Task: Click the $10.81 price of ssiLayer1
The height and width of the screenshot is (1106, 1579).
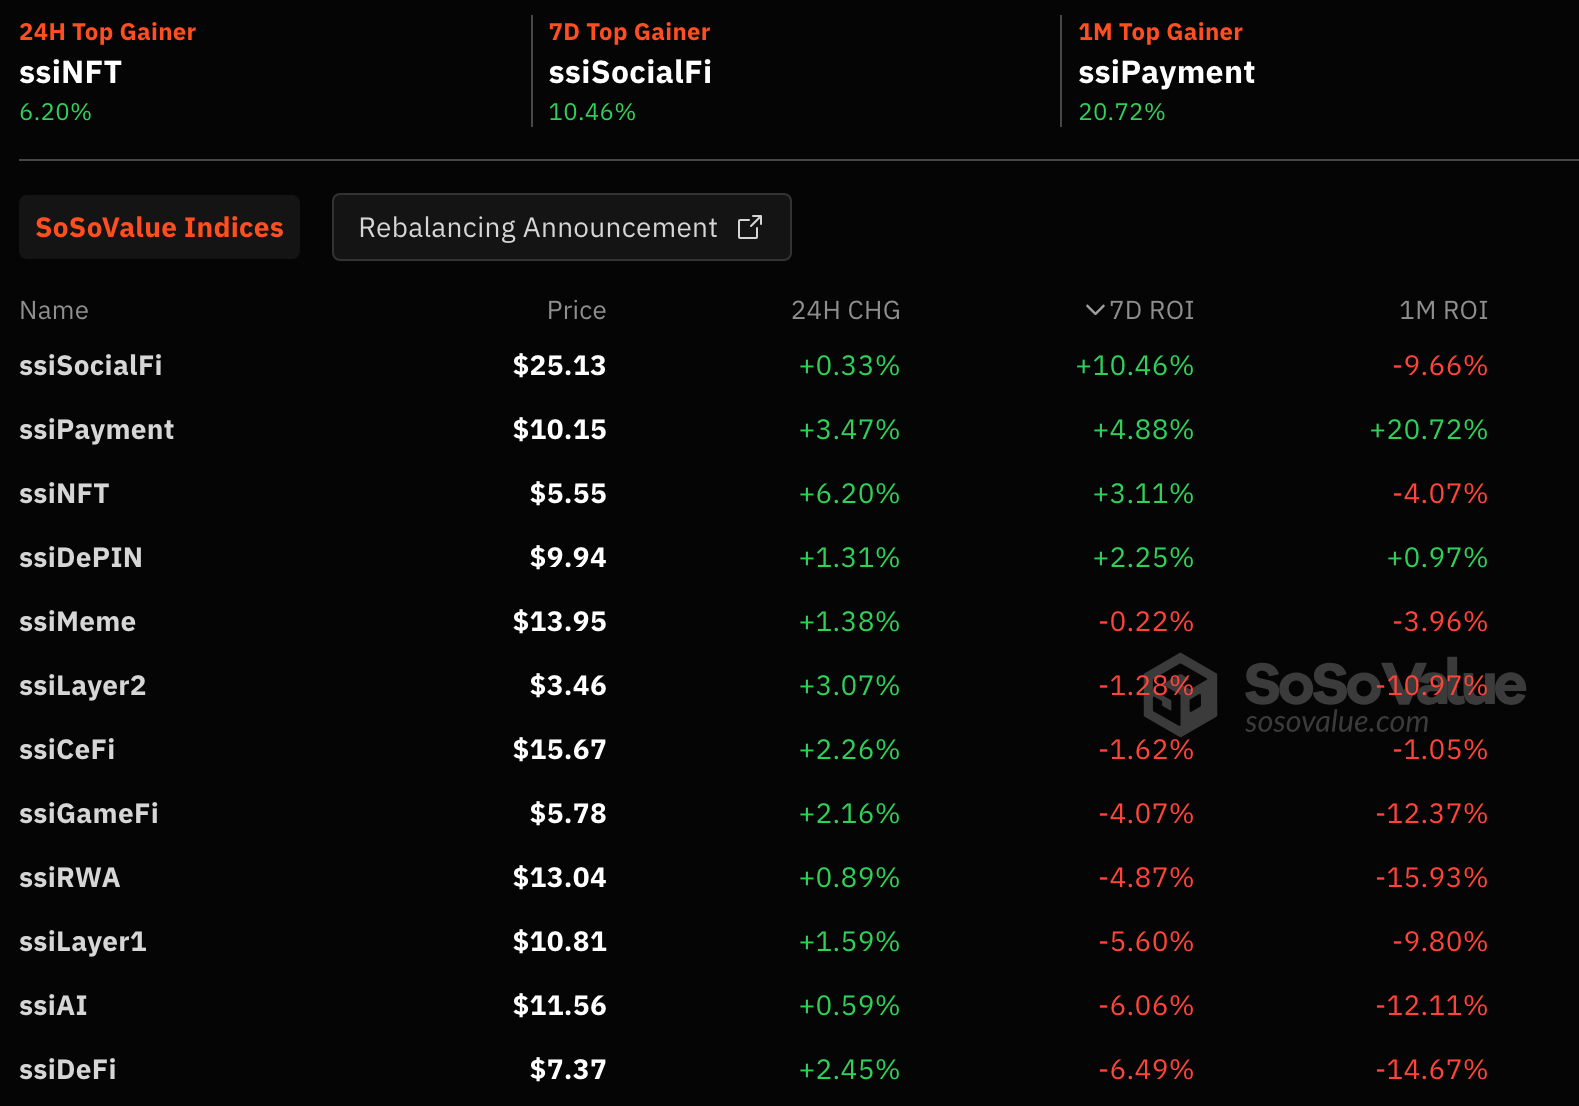Action: pyautogui.click(x=560, y=941)
